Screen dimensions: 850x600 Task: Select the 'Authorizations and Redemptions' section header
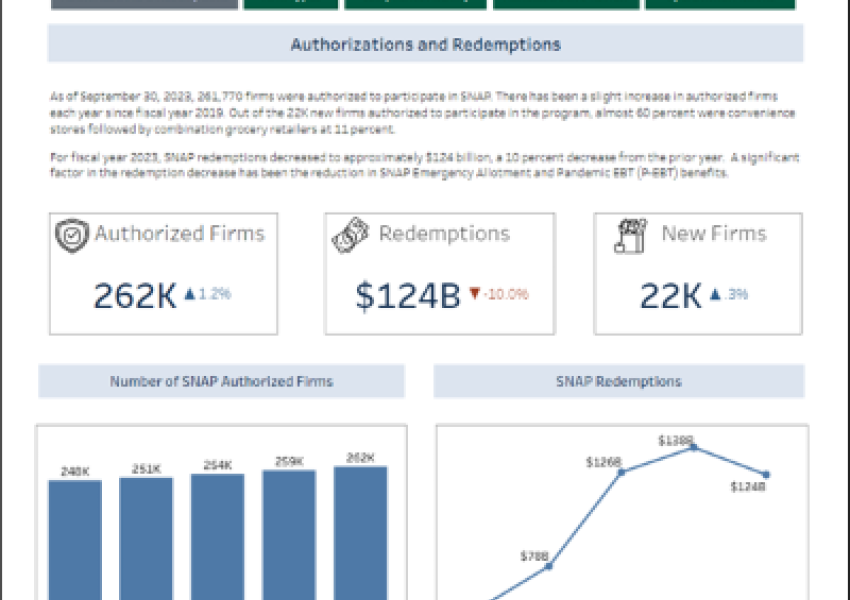click(x=426, y=44)
